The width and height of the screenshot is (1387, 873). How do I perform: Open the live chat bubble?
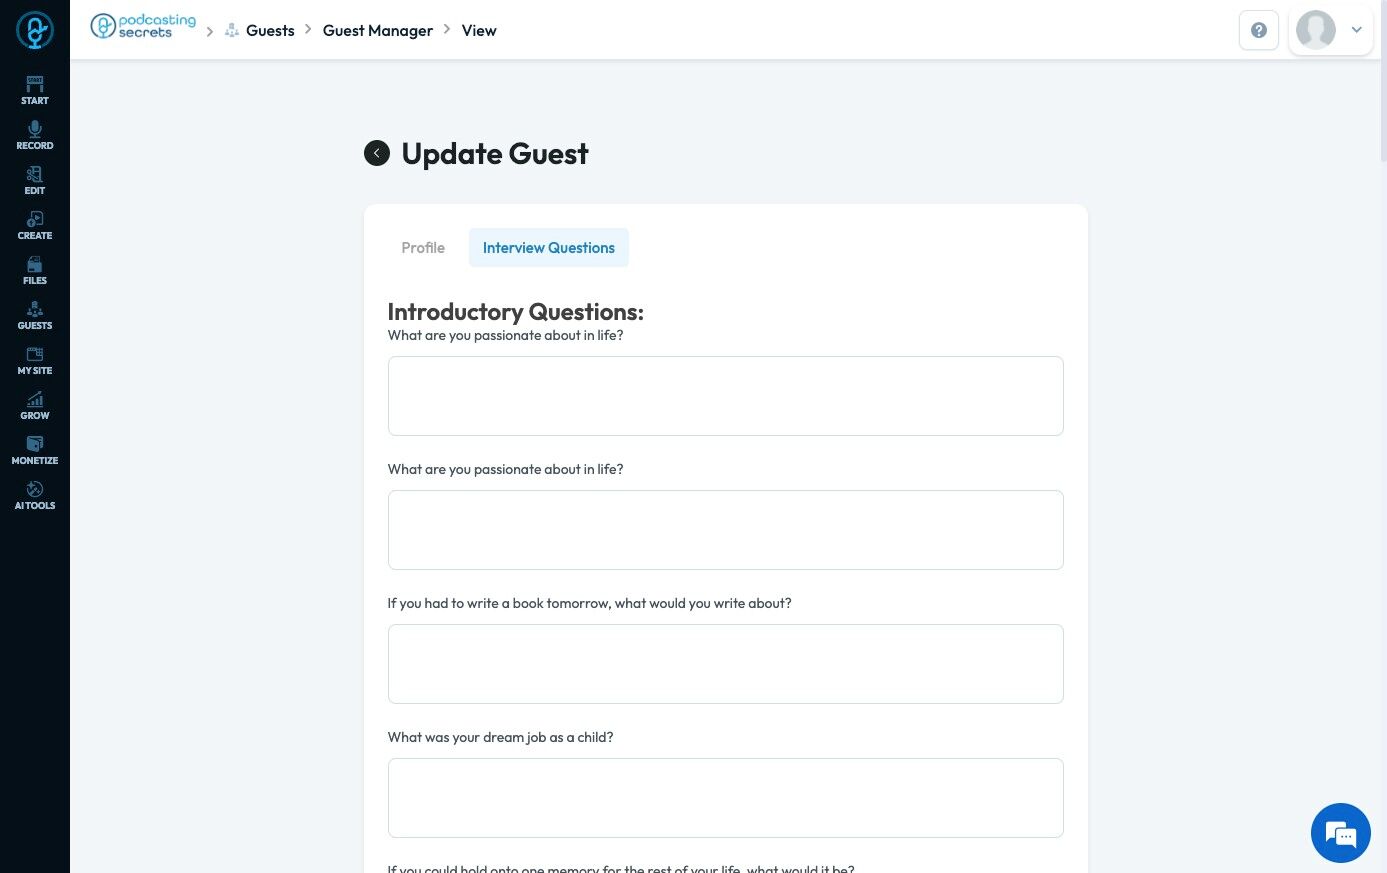1340,832
